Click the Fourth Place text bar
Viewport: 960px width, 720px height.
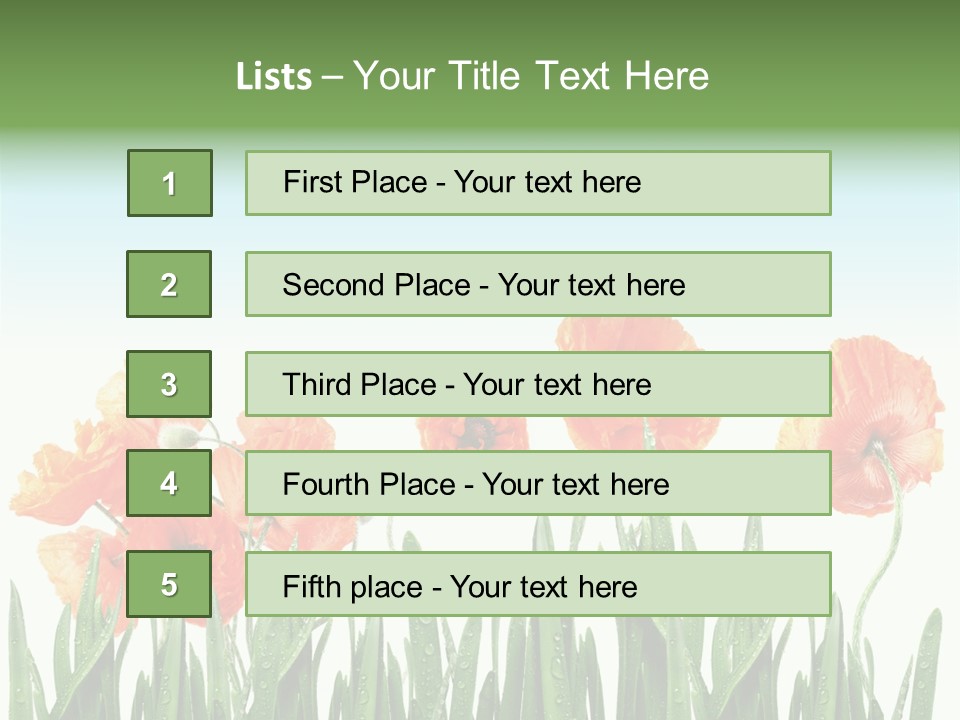(x=538, y=483)
